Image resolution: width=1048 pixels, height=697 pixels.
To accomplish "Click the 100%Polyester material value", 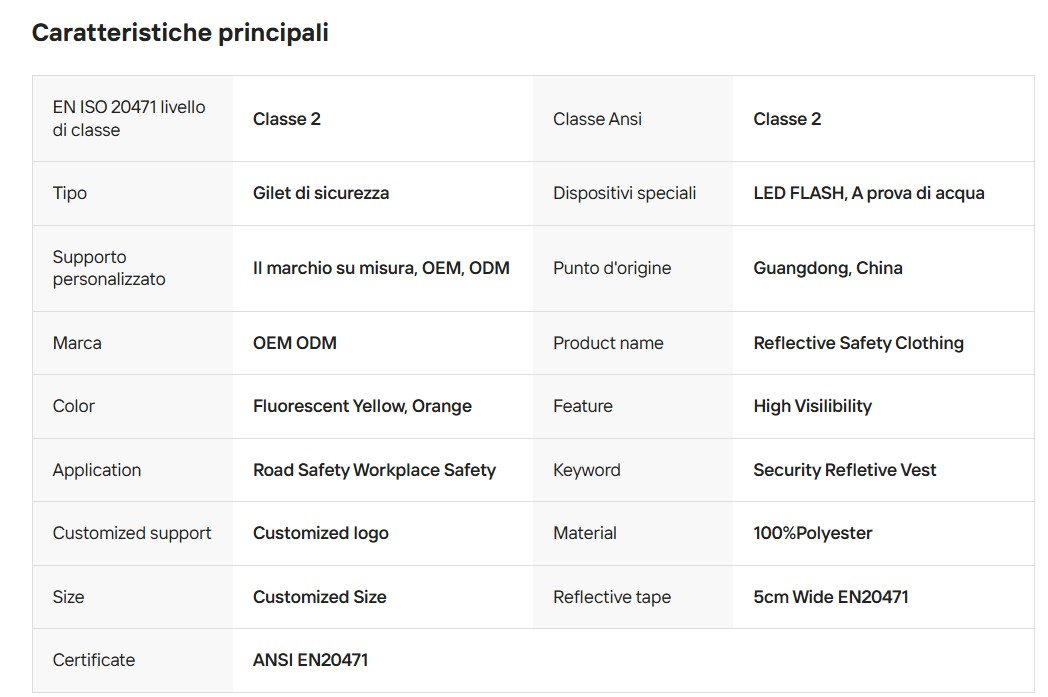I will pyautogui.click(x=813, y=533).
